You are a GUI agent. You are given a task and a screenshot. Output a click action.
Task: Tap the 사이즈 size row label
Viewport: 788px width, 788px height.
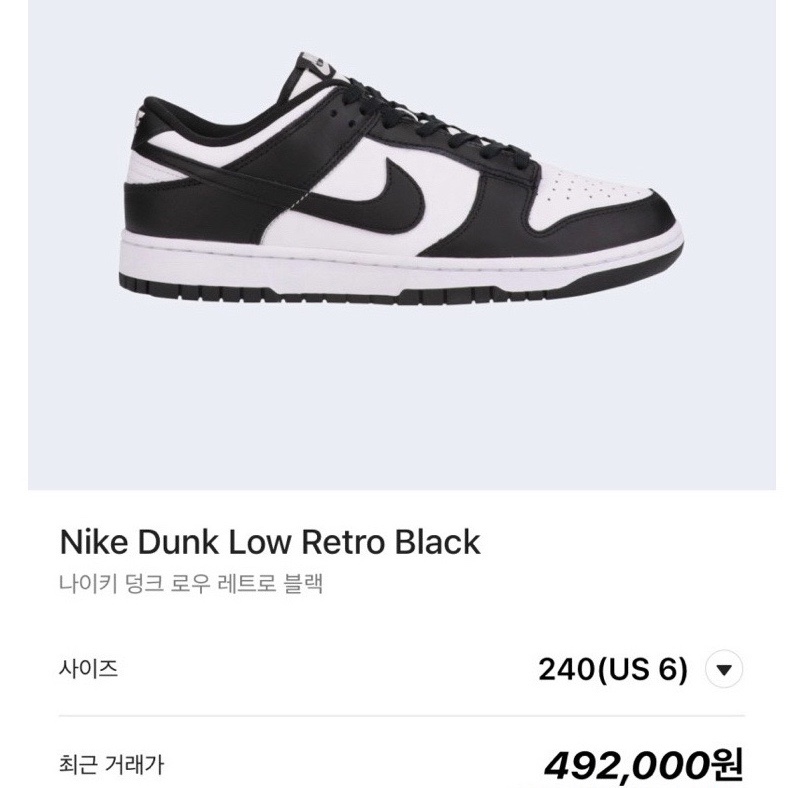[x=88, y=669]
